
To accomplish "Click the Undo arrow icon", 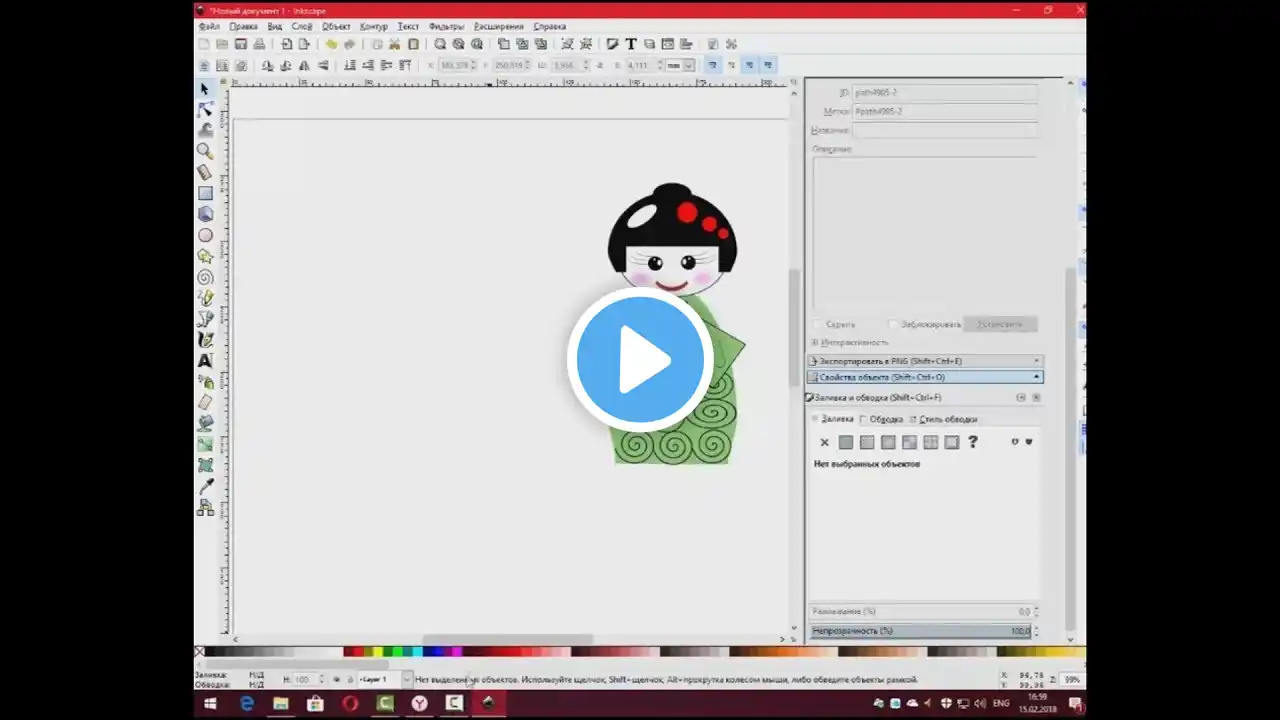I will pos(331,44).
